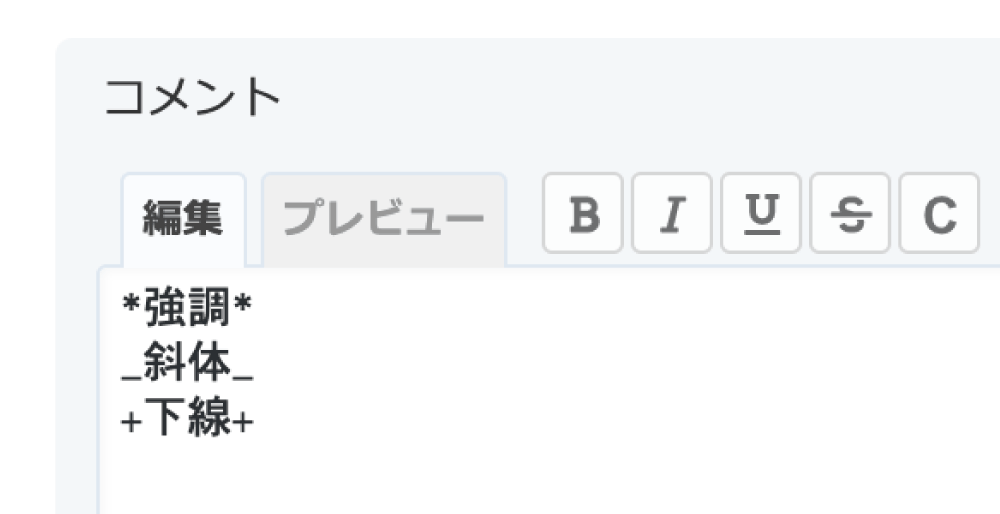Image resolution: width=1000 pixels, height=514 pixels.
Task: Apply italic using the I button
Action: click(x=672, y=213)
